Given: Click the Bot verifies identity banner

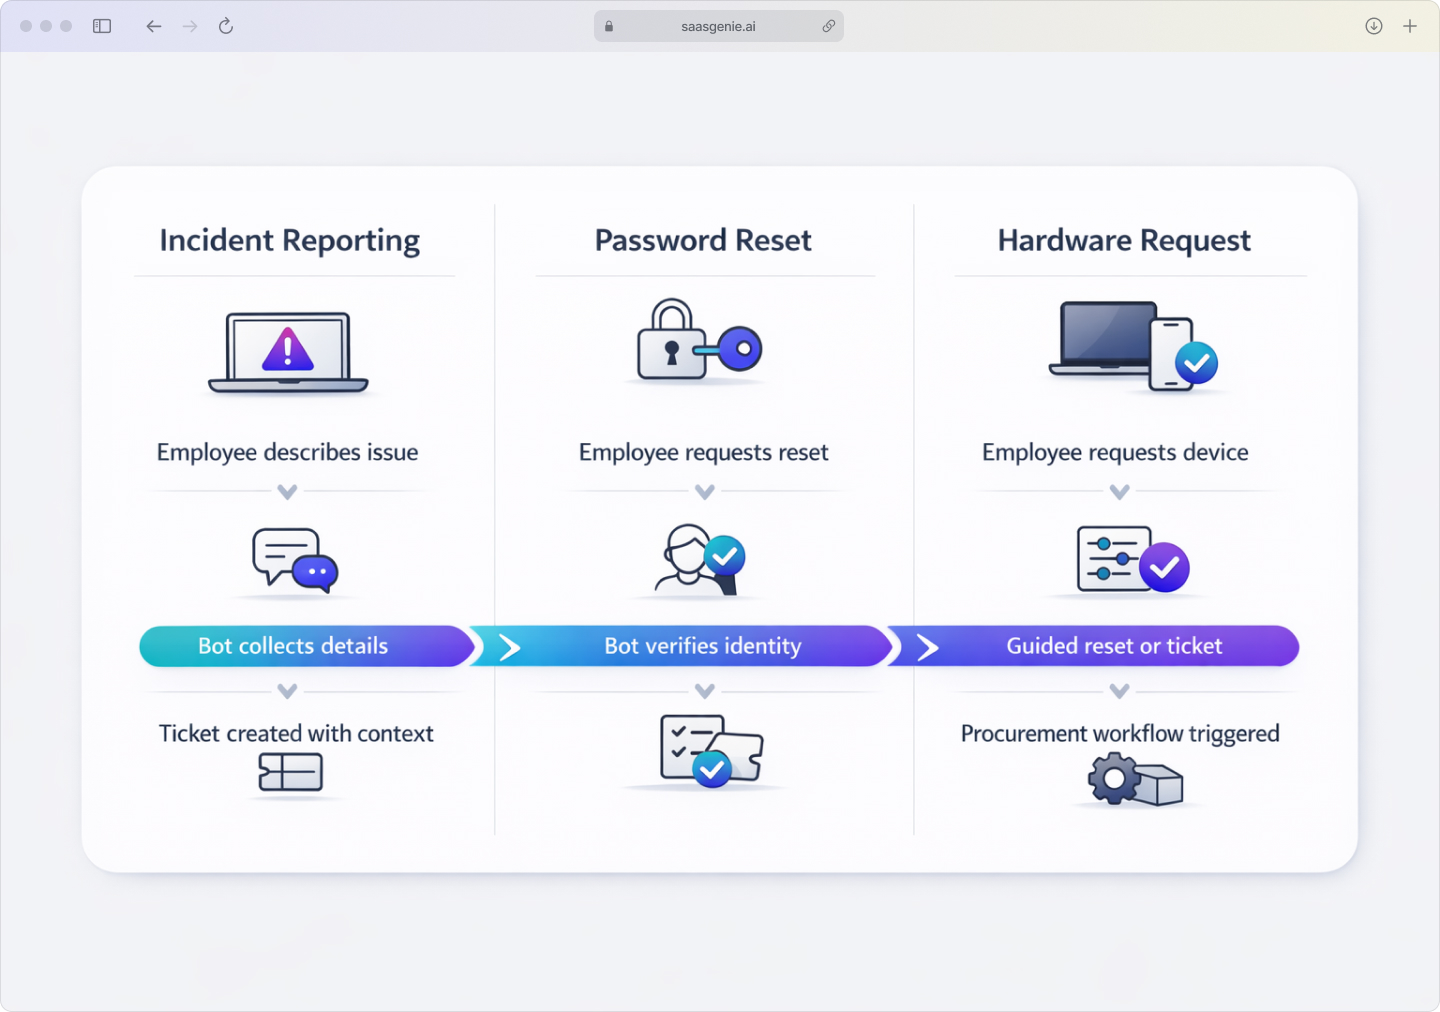Looking at the screenshot, I should [x=702, y=646].
